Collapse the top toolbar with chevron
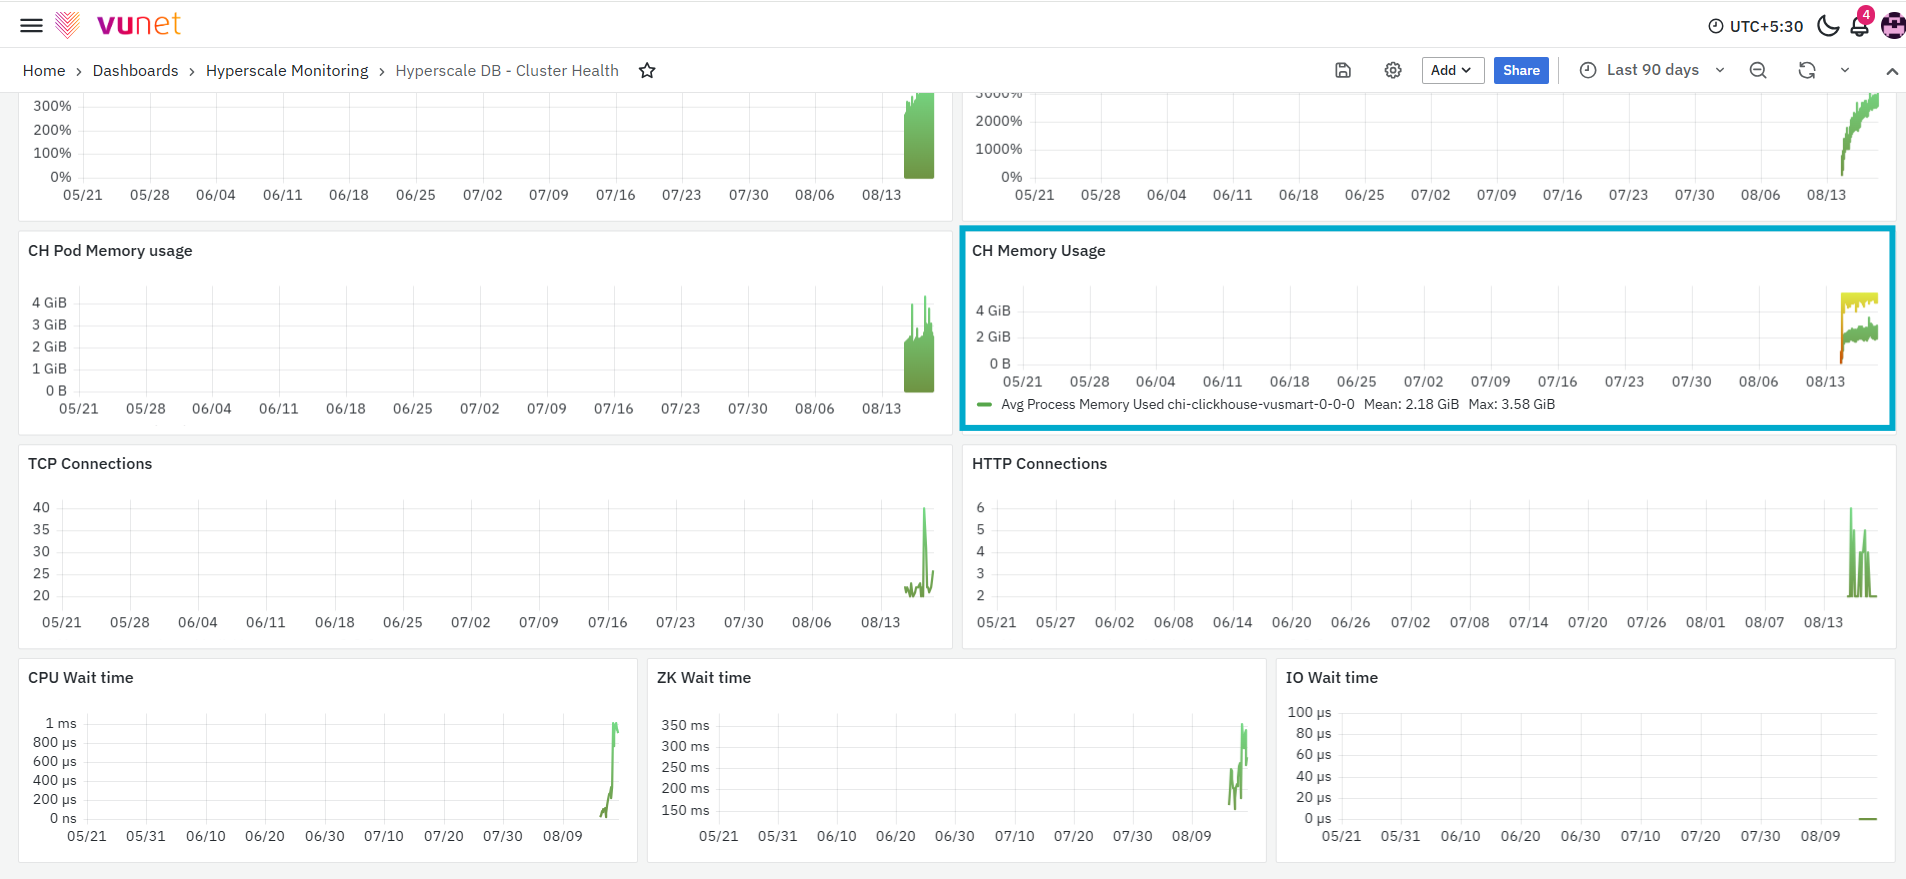This screenshot has height=879, width=1906. coord(1892,71)
